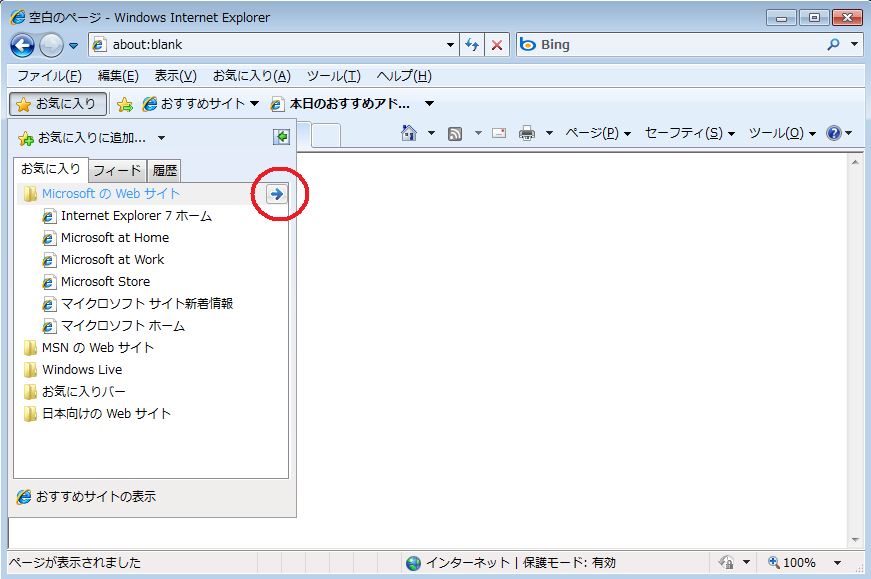This screenshot has height=579, width=871.
Task: Open the ページ(P) command bar menu
Action: (598, 133)
